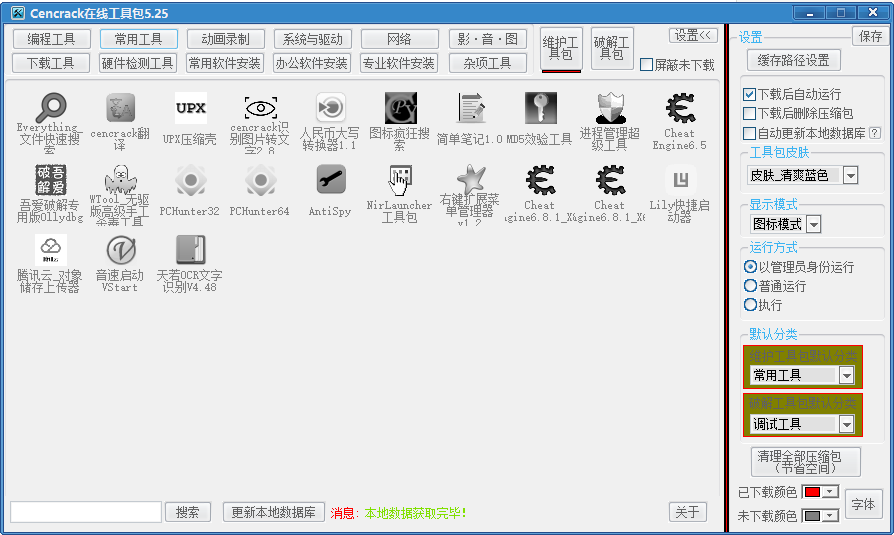Focus the search text input field
This screenshot has width=894, height=535.
pyautogui.click(x=86, y=512)
